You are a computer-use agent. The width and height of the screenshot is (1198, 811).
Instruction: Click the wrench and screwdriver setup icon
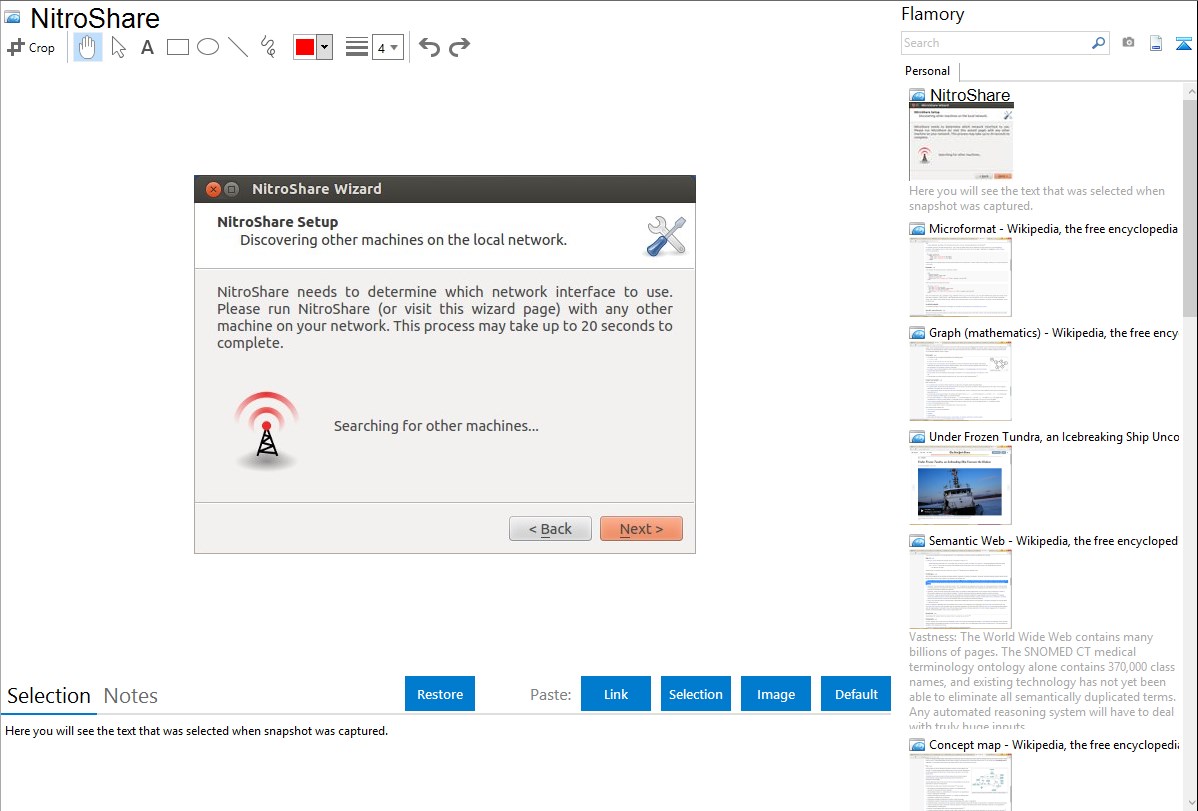tap(666, 235)
